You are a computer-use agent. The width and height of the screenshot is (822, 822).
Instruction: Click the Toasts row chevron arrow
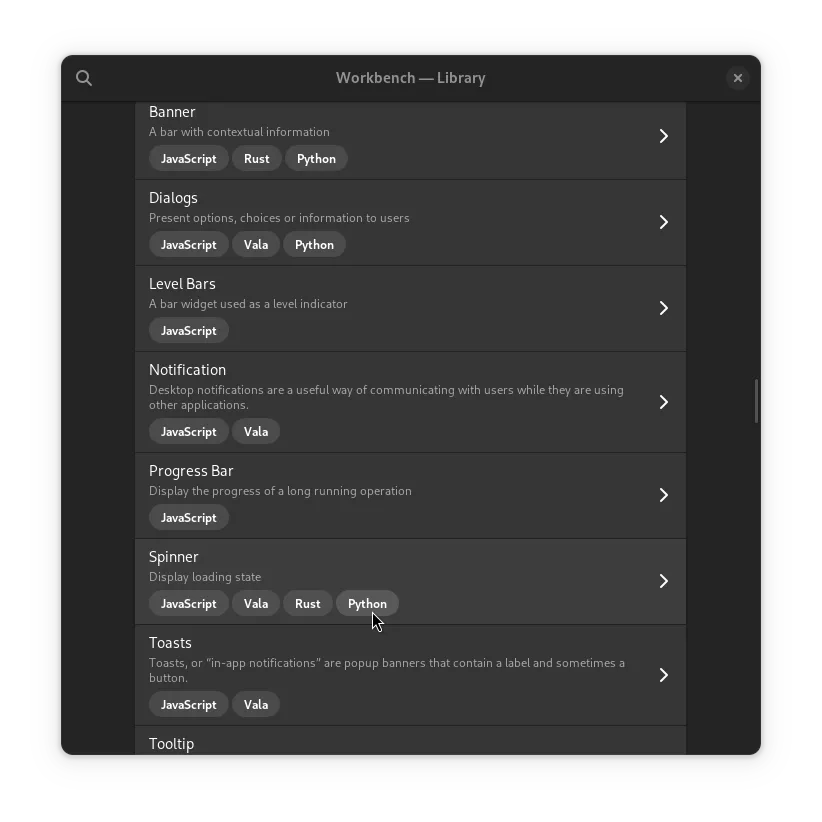click(663, 675)
